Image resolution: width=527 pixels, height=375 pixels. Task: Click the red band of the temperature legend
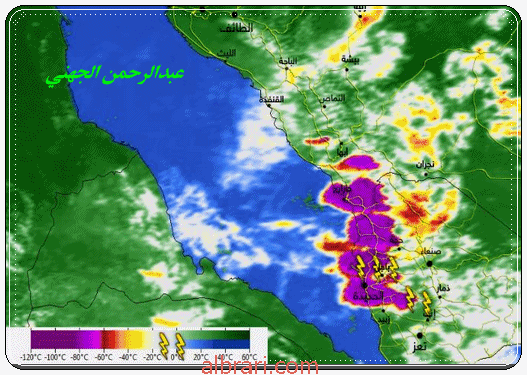(108, 339)
